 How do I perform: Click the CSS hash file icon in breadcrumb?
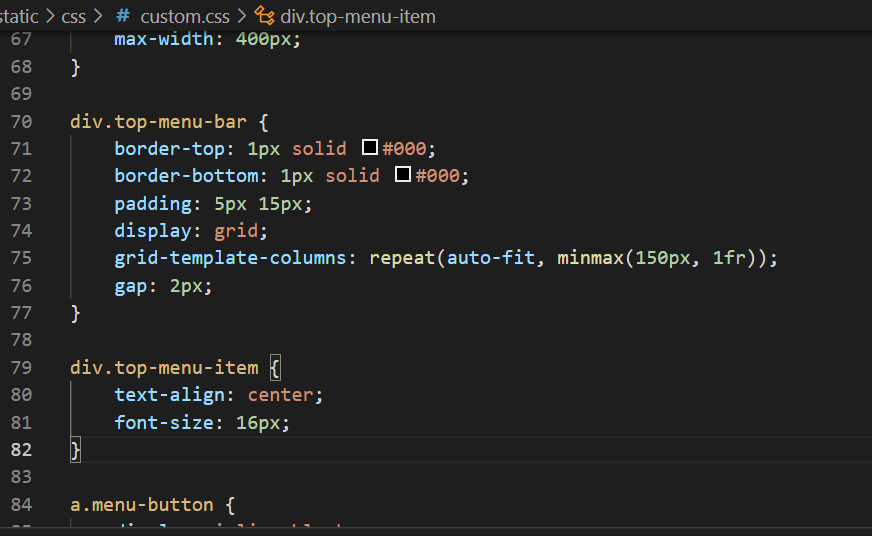click(x=123, y=16)
